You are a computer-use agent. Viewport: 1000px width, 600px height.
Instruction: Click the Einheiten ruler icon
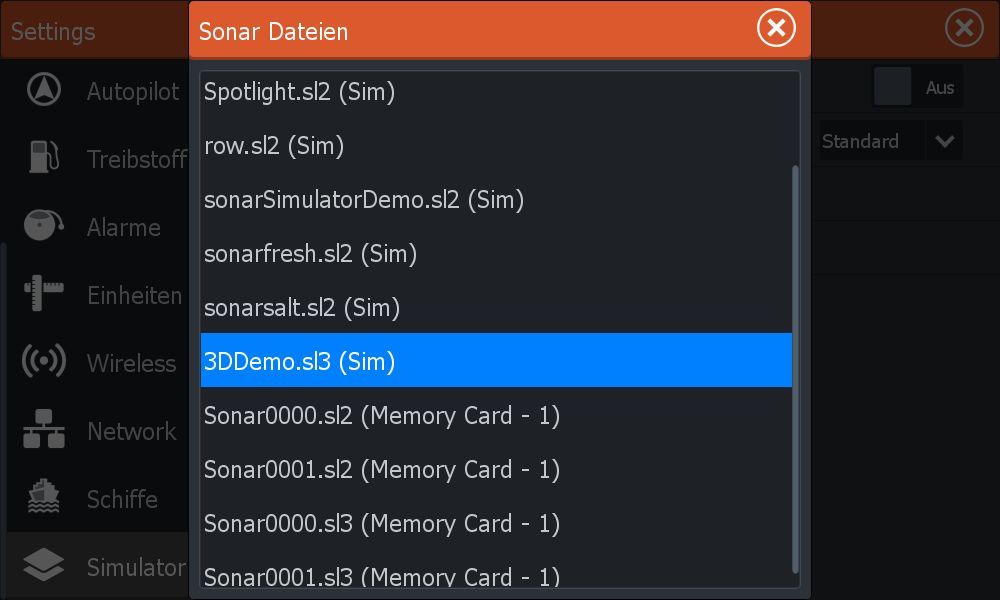pos(43,295)
